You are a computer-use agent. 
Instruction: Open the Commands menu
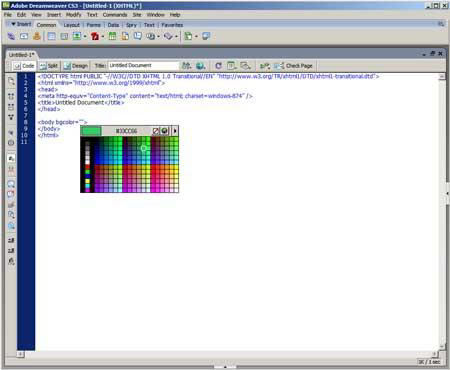coord(115,15)
